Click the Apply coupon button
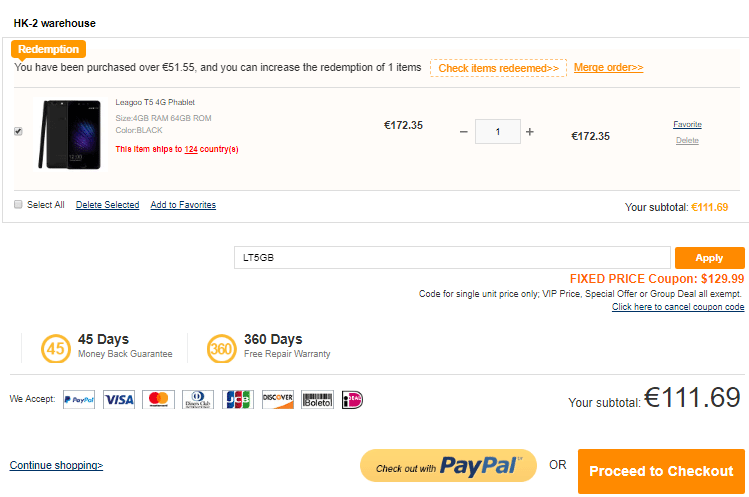Image resolution: width=749 pixels, height=497 pixels. [x=709, y=258]
